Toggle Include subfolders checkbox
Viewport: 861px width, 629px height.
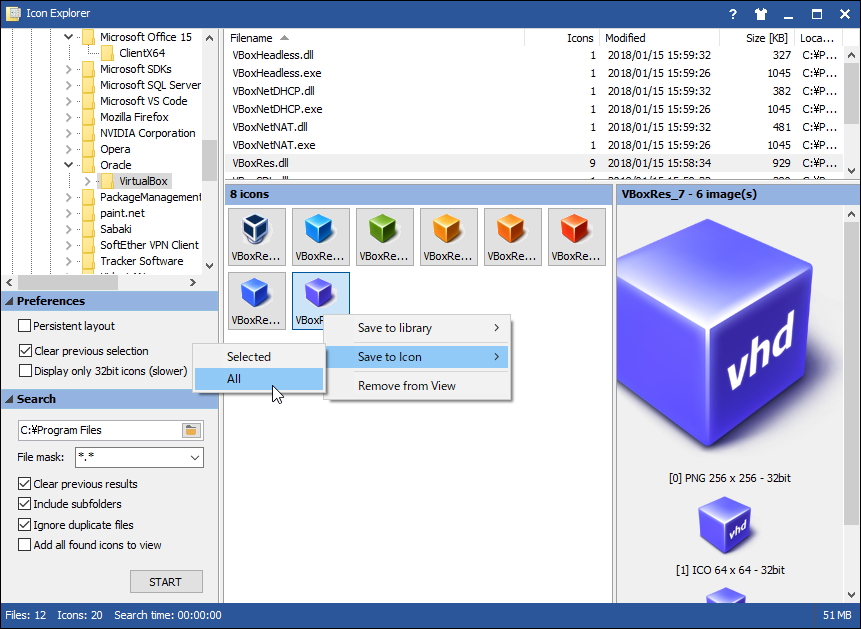point(25,504)
